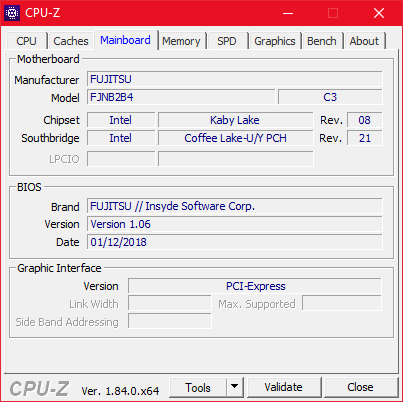Viewport: 403px width, 402px height.
Task: Click the Southbridge Rev. value 21
Action: 364,138
